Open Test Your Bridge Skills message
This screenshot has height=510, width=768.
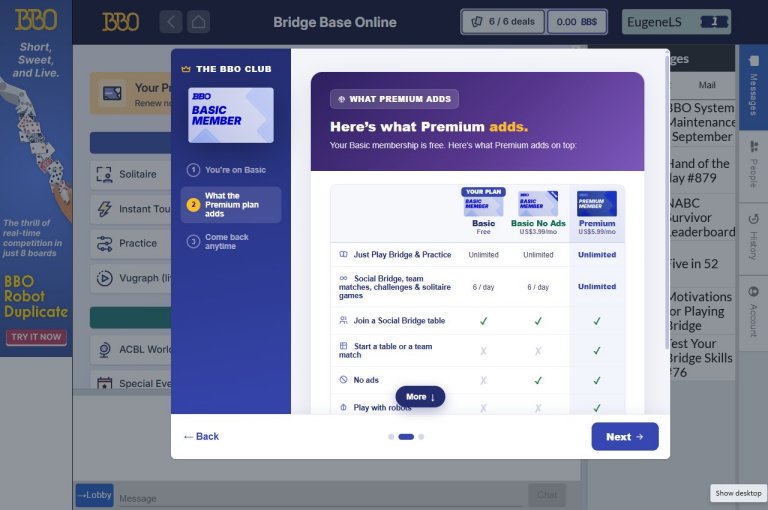(x=702, y=358)
